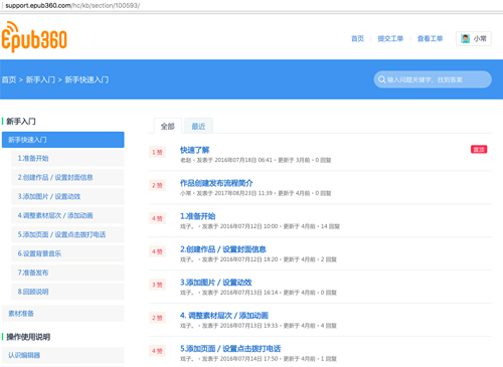The image size is (503, 367).
Task: Open article 5.添加页面 / 设置点击拨打电话 in list
Action: [230, 349]
